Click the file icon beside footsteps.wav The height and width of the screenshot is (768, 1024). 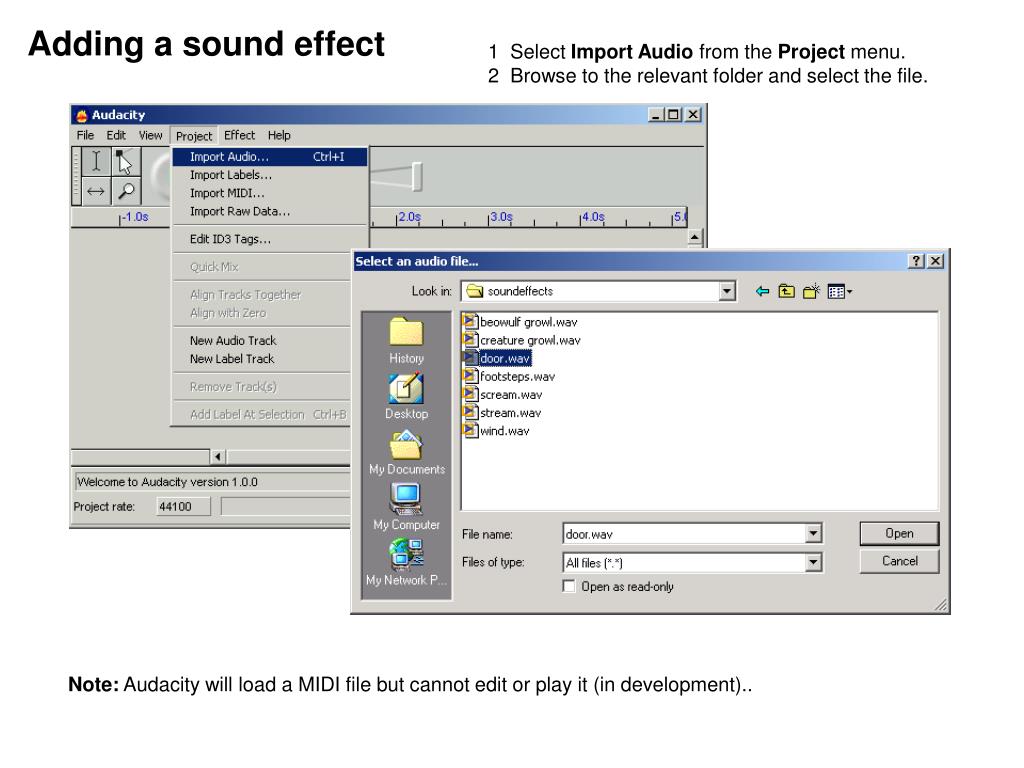click(x=470, y=376)
